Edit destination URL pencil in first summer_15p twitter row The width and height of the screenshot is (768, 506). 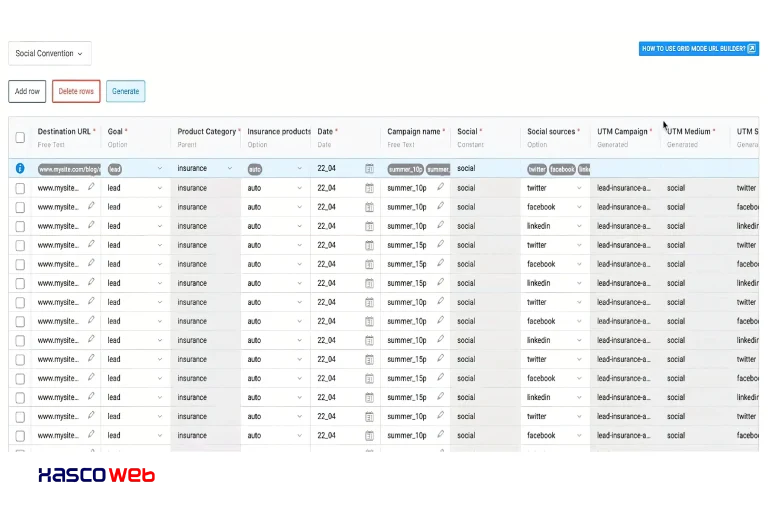(x=91, y=244)
